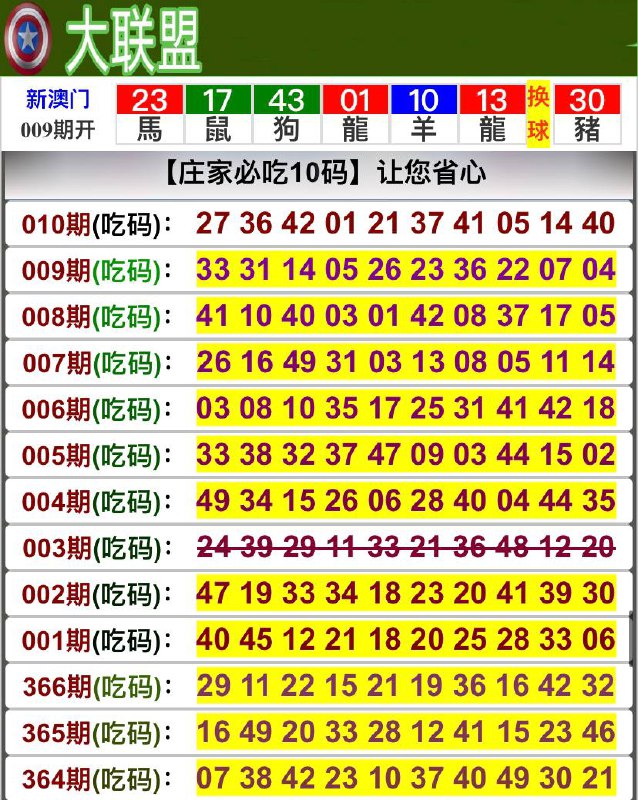Click number 46 in the 365期 row
The image size is (638, 800).
tap(599, 732)
